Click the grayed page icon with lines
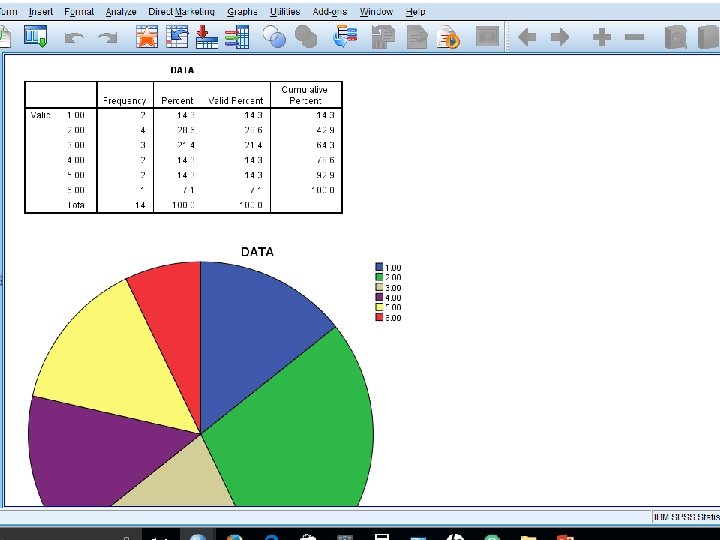 tap(417, 37)
